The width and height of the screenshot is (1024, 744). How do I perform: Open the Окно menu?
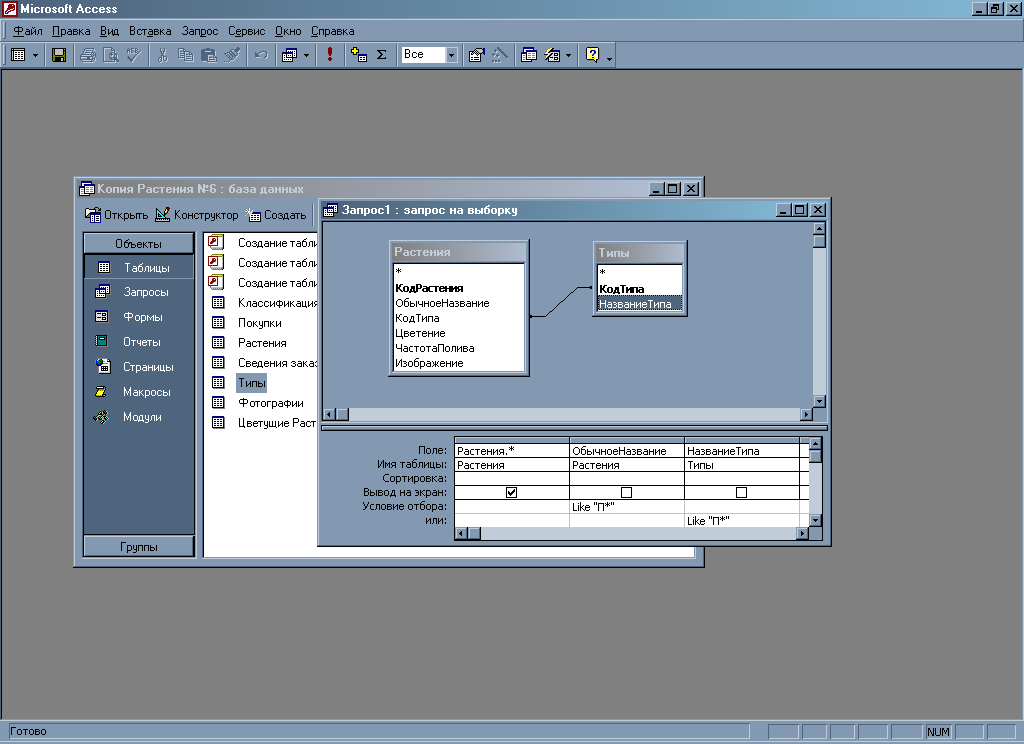[288, 31]
